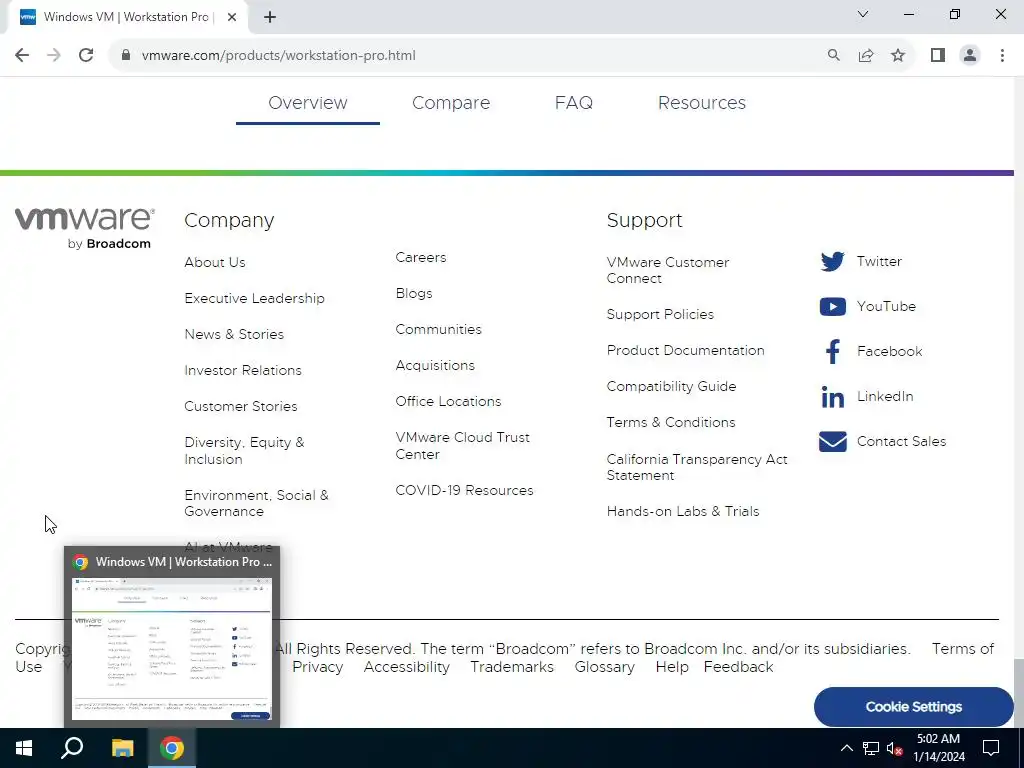1024x768 pixels.
Task: Open Environment, Social & Governance link
Action: click(x=256, y=503)
